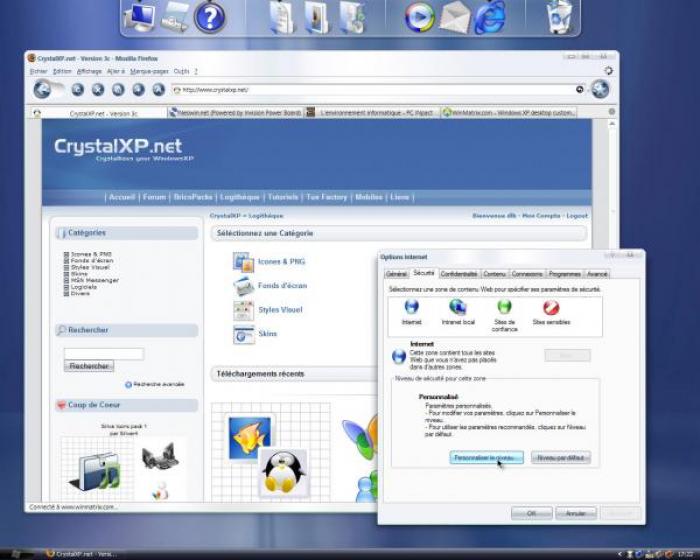
Task: Open the Affichage menu
Action: coord(89,71)
